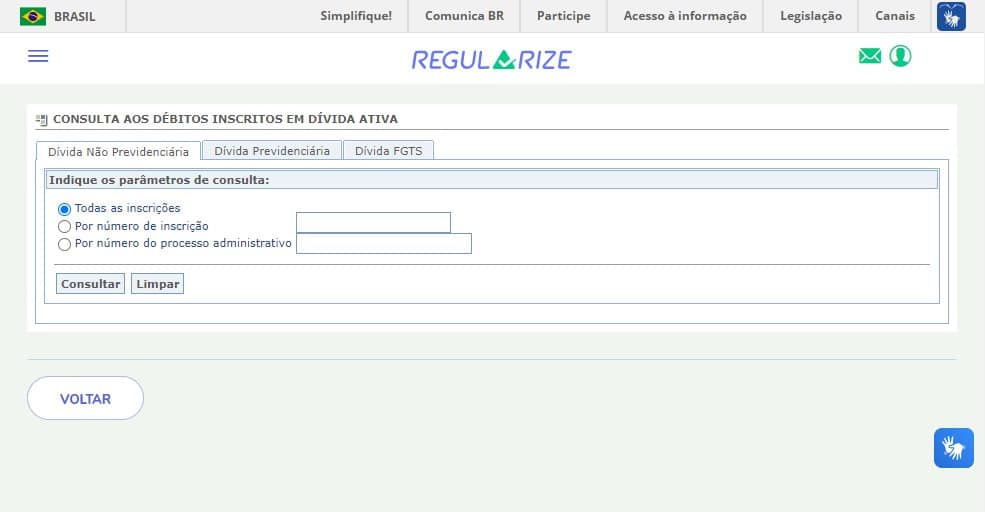This screenshot has height=512, width=985.
Task: Click the BRASIL portal link
Action: 75,16
